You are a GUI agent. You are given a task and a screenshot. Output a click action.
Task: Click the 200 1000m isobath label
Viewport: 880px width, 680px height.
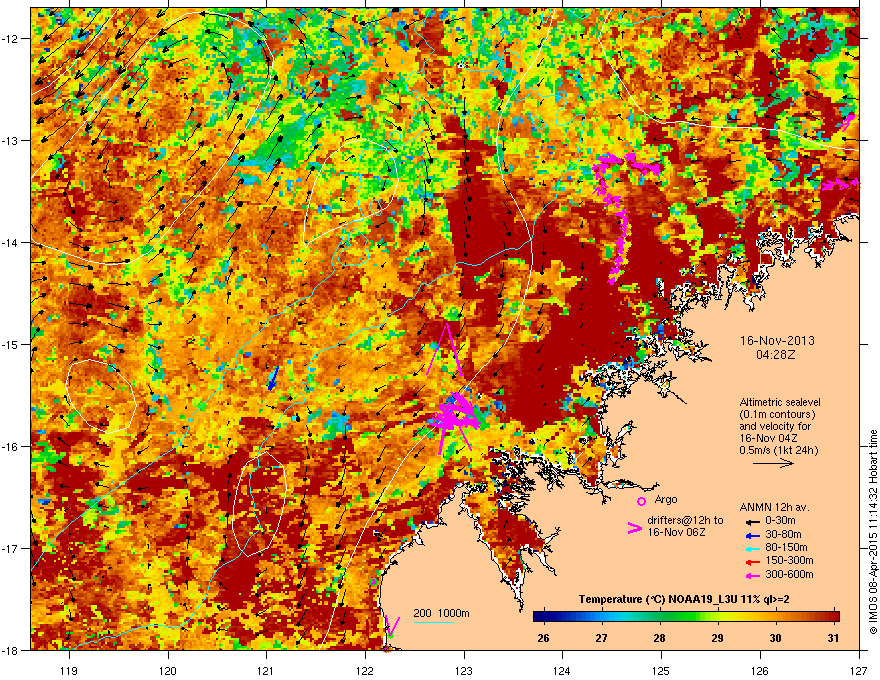pos(441,613)
